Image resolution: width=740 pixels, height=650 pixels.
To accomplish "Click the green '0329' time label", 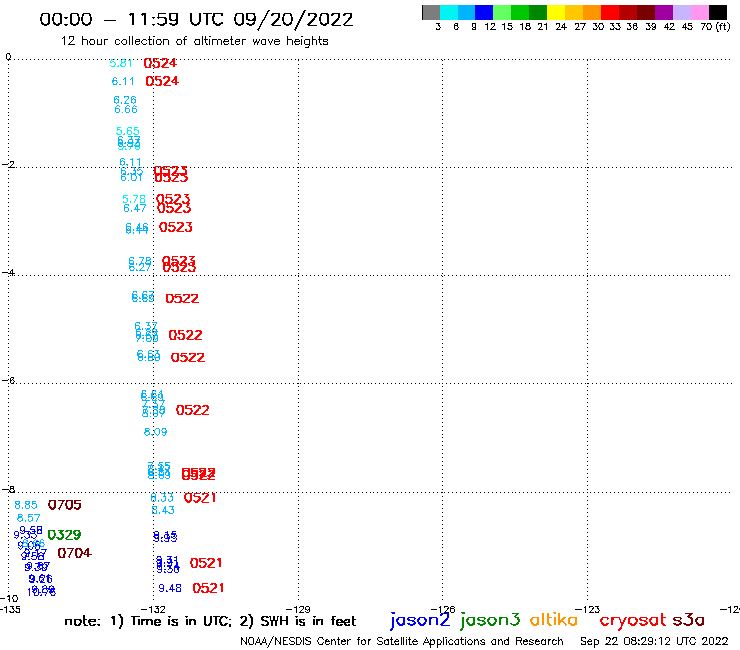I will click(x=65, y=535).
